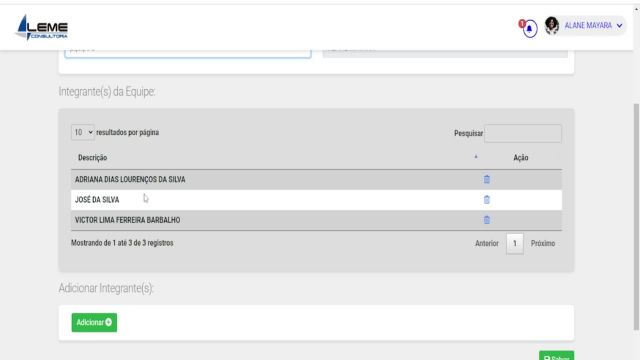
Task: Click the Mostrando de 1 até 3 records text
Action: (122, 243)
